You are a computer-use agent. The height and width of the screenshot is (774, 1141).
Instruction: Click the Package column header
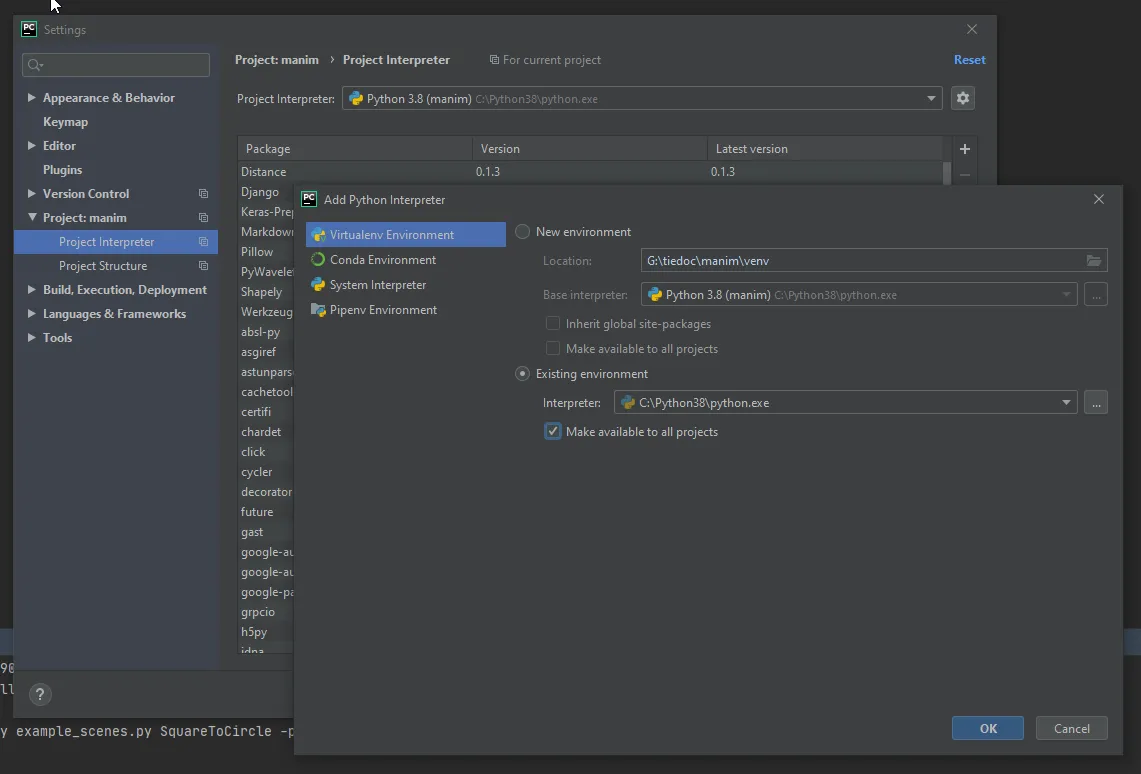(x=355, y=148)
